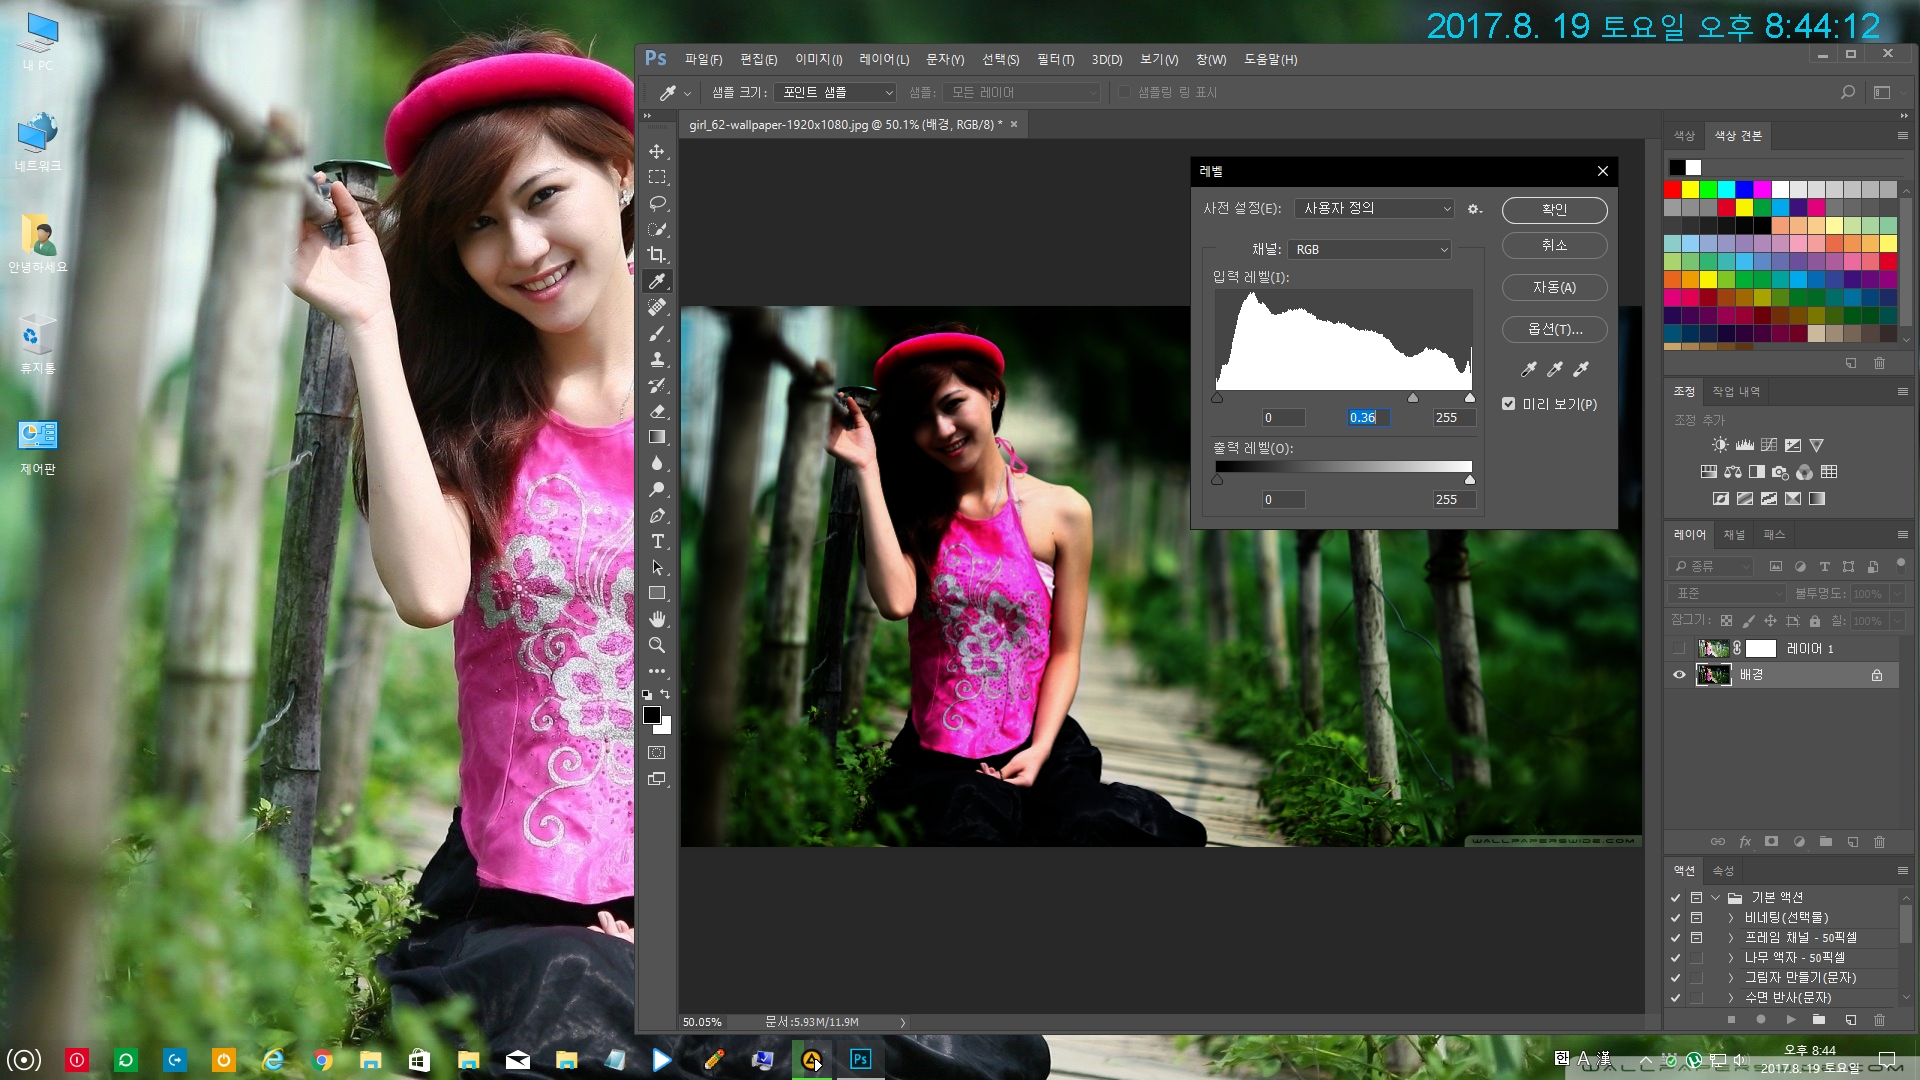Click the output level 255 field
The height and width of the screenshot is (1080, 1920).
[x=1454, y=500]
